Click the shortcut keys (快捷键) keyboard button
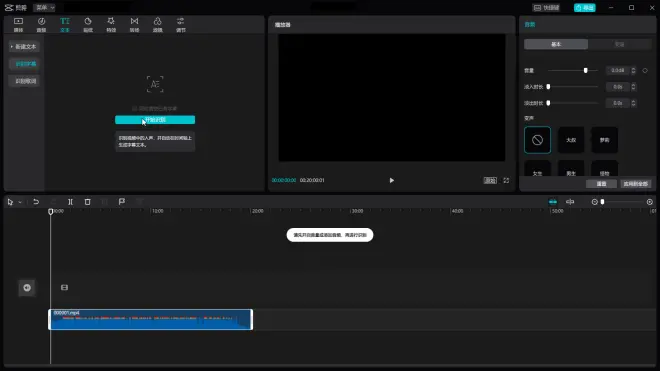 point(546,8)
